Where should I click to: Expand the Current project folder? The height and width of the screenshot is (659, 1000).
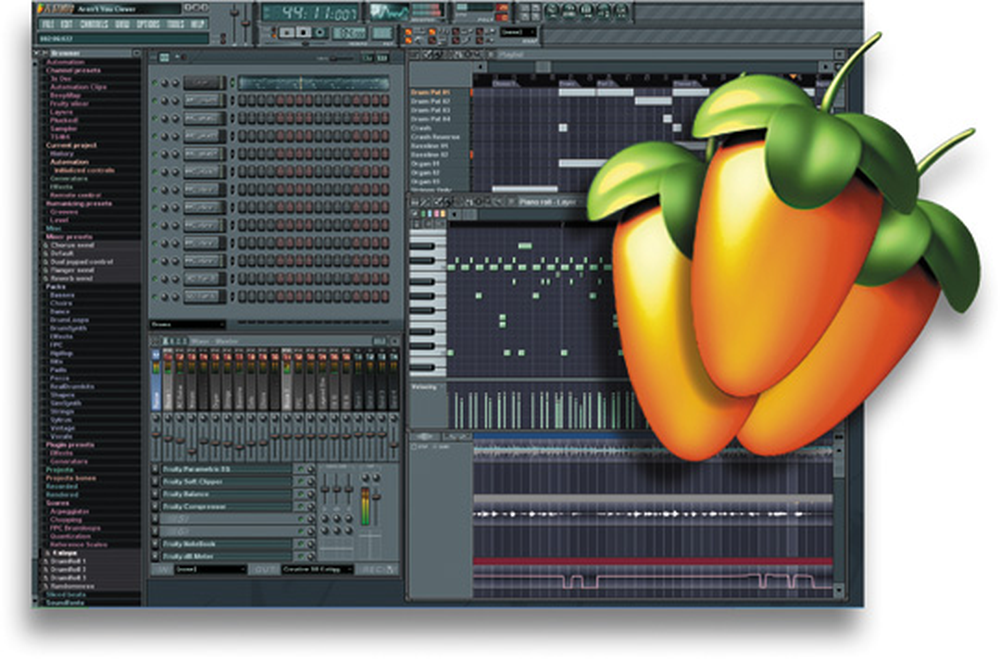pyautogui.click(x=71, y=145)
